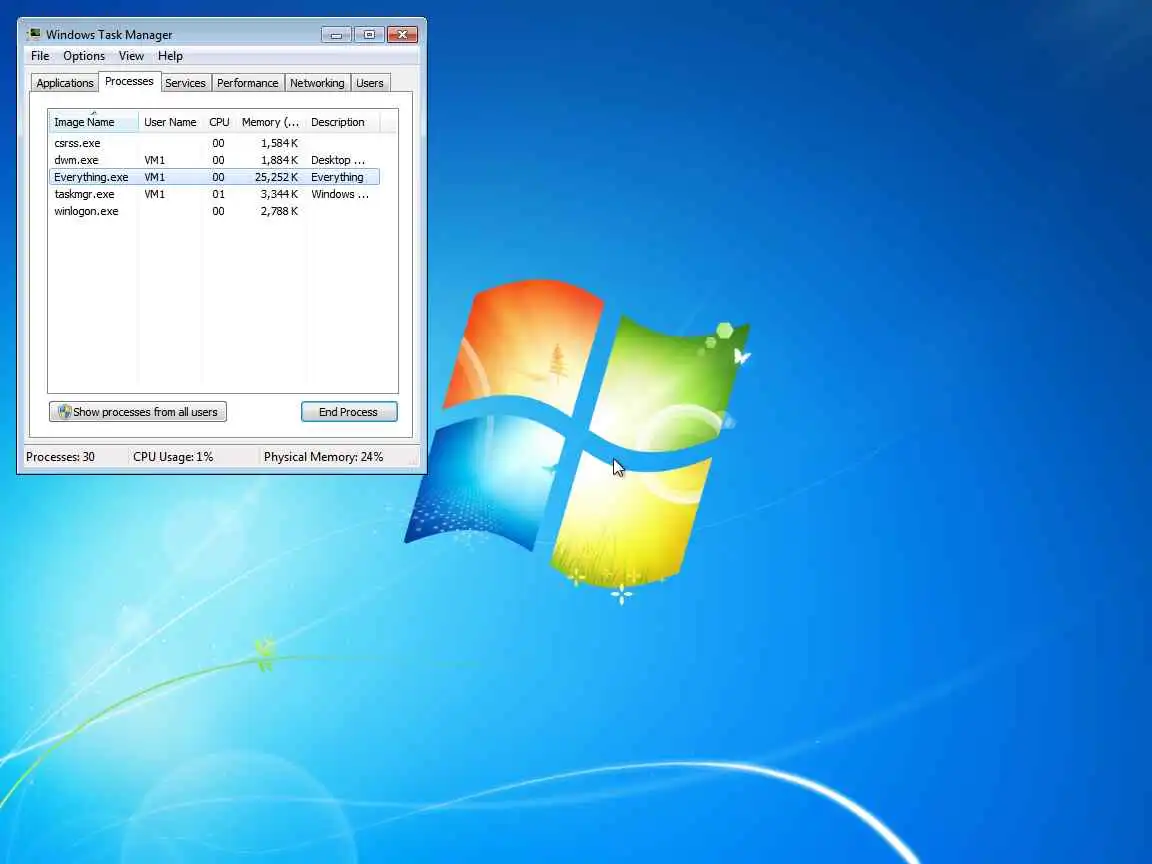This screenshot has height=864, width=1152.
Task: Click the Show processes from all users button
Action: point(138,411)
